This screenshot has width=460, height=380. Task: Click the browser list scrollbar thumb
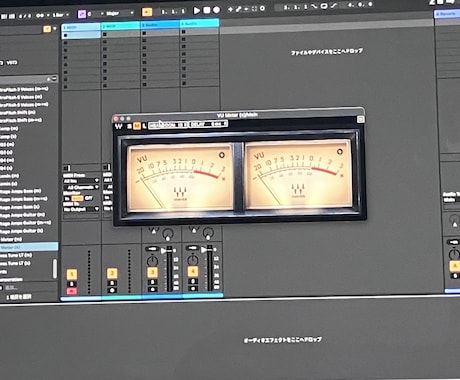[x=55, y=268]
